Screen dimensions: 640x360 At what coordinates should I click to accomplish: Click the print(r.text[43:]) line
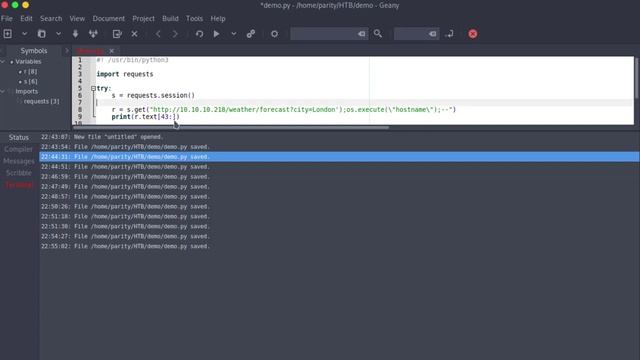(145, 117)
